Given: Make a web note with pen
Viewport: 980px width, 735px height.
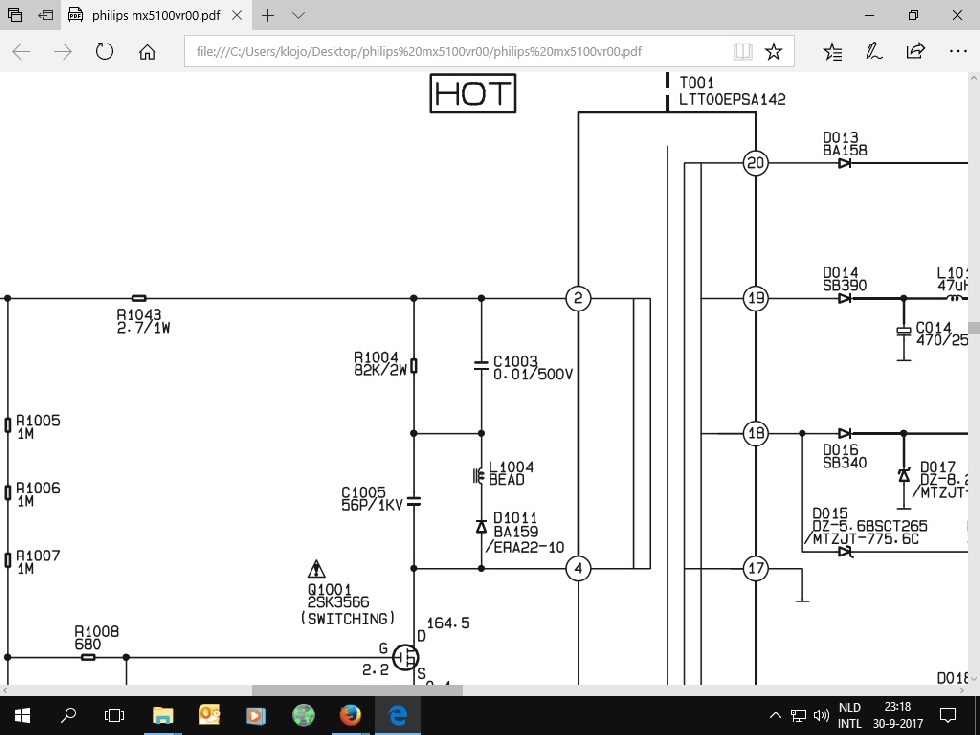Looking at the screenshot, I should tap(874, 51).
